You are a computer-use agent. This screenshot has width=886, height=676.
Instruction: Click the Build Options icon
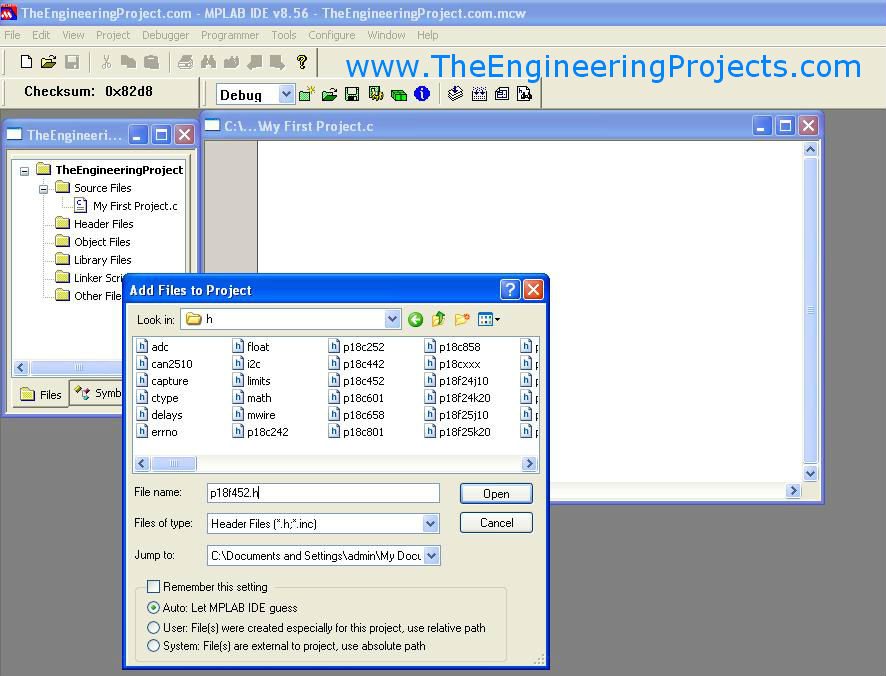376,94
